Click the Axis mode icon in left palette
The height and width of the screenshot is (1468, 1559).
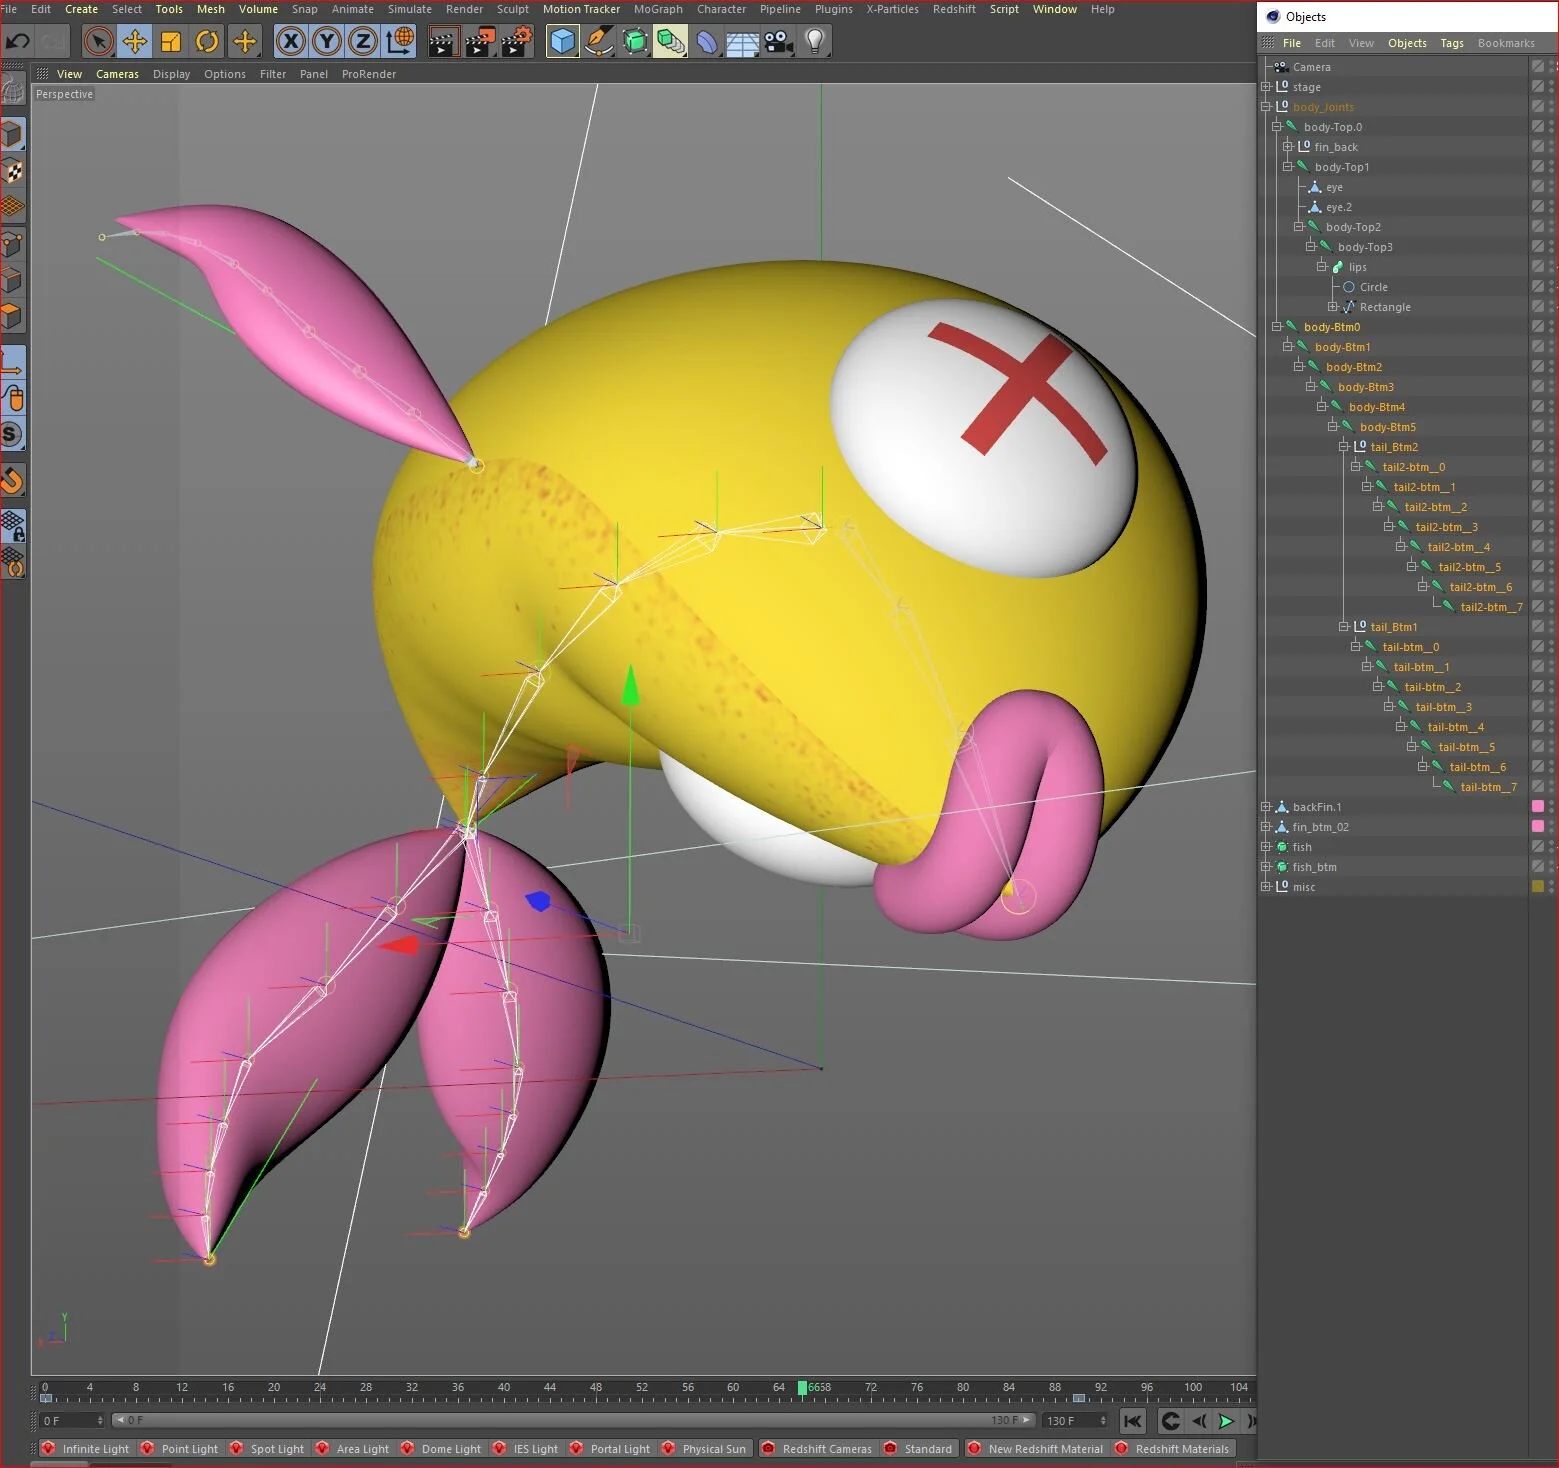[x=12, y=361]
